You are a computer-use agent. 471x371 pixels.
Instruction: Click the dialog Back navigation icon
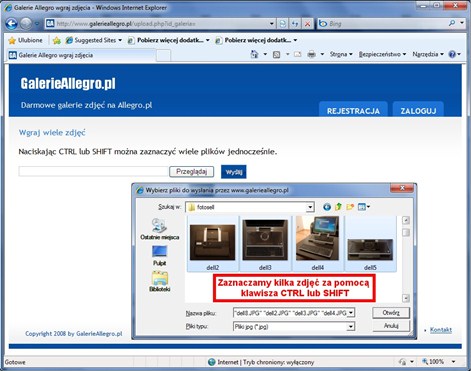(x=327, y=207)
